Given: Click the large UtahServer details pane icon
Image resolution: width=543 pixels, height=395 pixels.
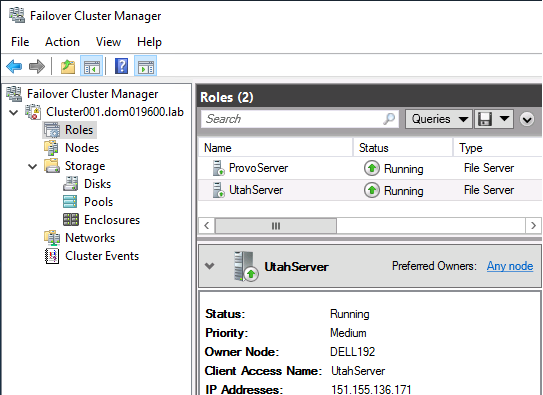Looking at the screenshot, I should click(x=246, y=266).
